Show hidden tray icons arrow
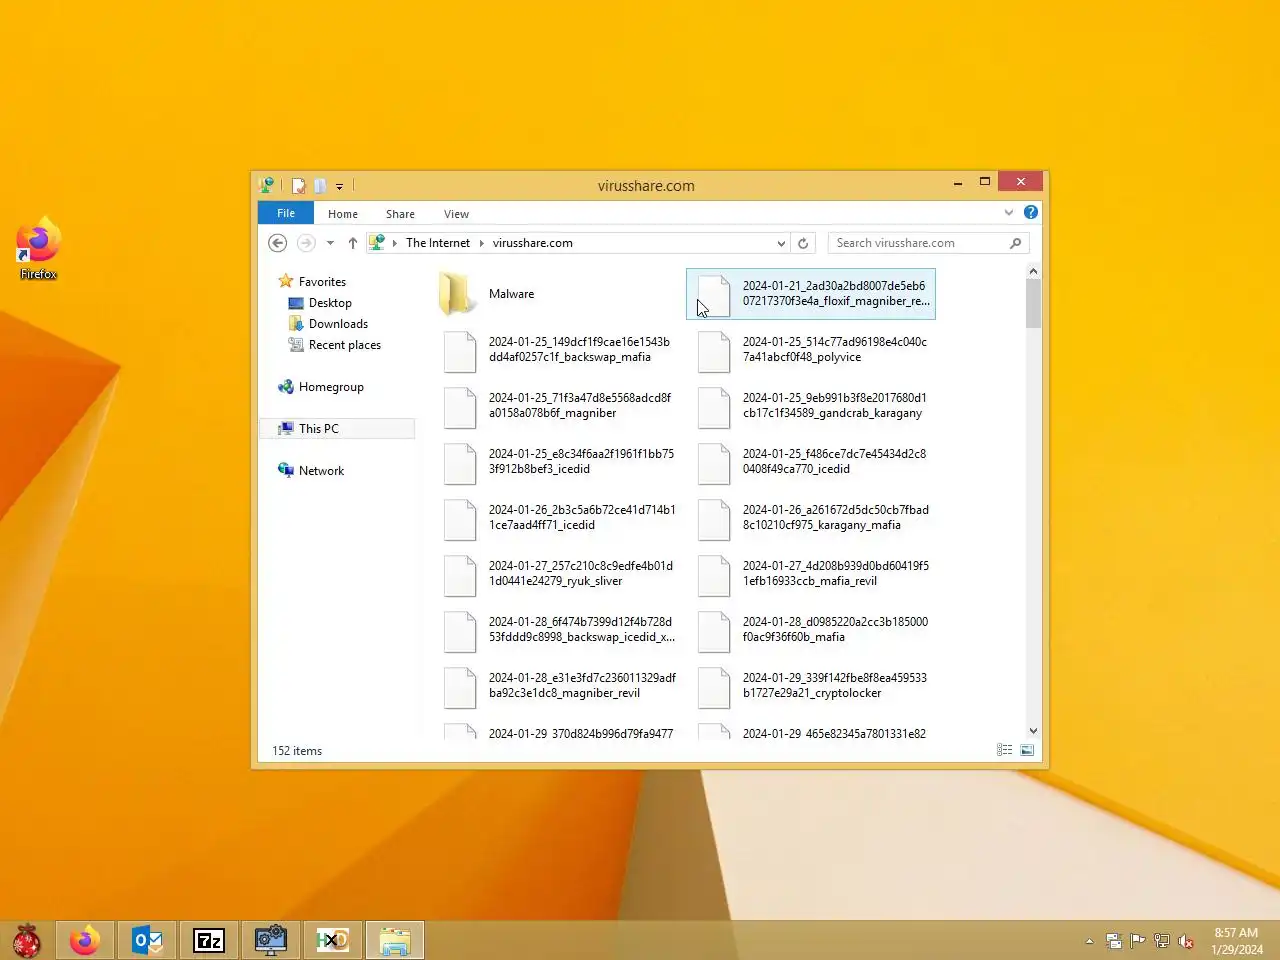The height and width of the screenshot is (960, 1280). point(1089,941)
